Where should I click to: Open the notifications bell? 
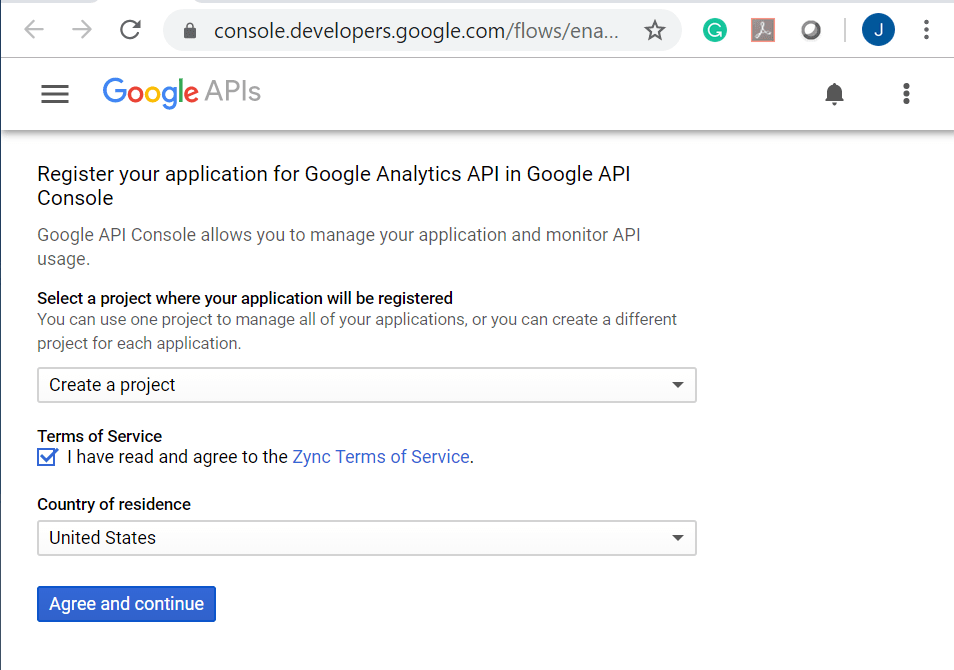coord(834,94)
